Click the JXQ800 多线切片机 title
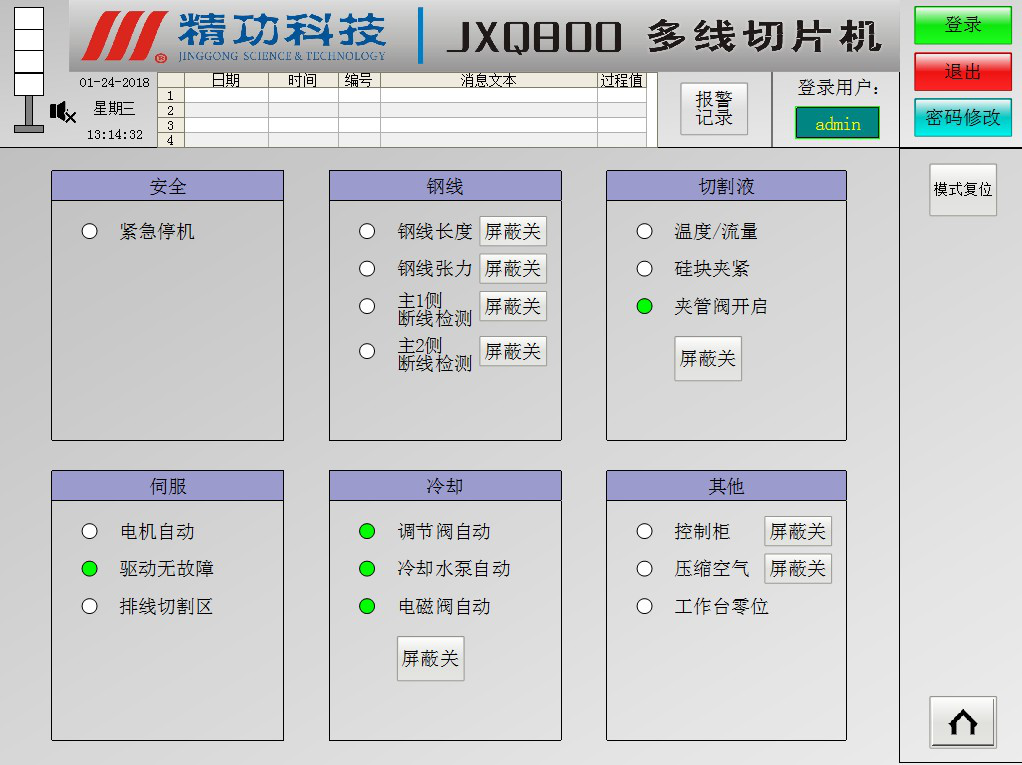The image size is (1022, 765). point(664,36)
